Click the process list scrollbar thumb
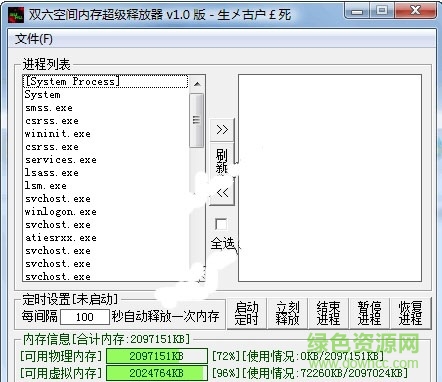442x382 pixels. (196, 120)
